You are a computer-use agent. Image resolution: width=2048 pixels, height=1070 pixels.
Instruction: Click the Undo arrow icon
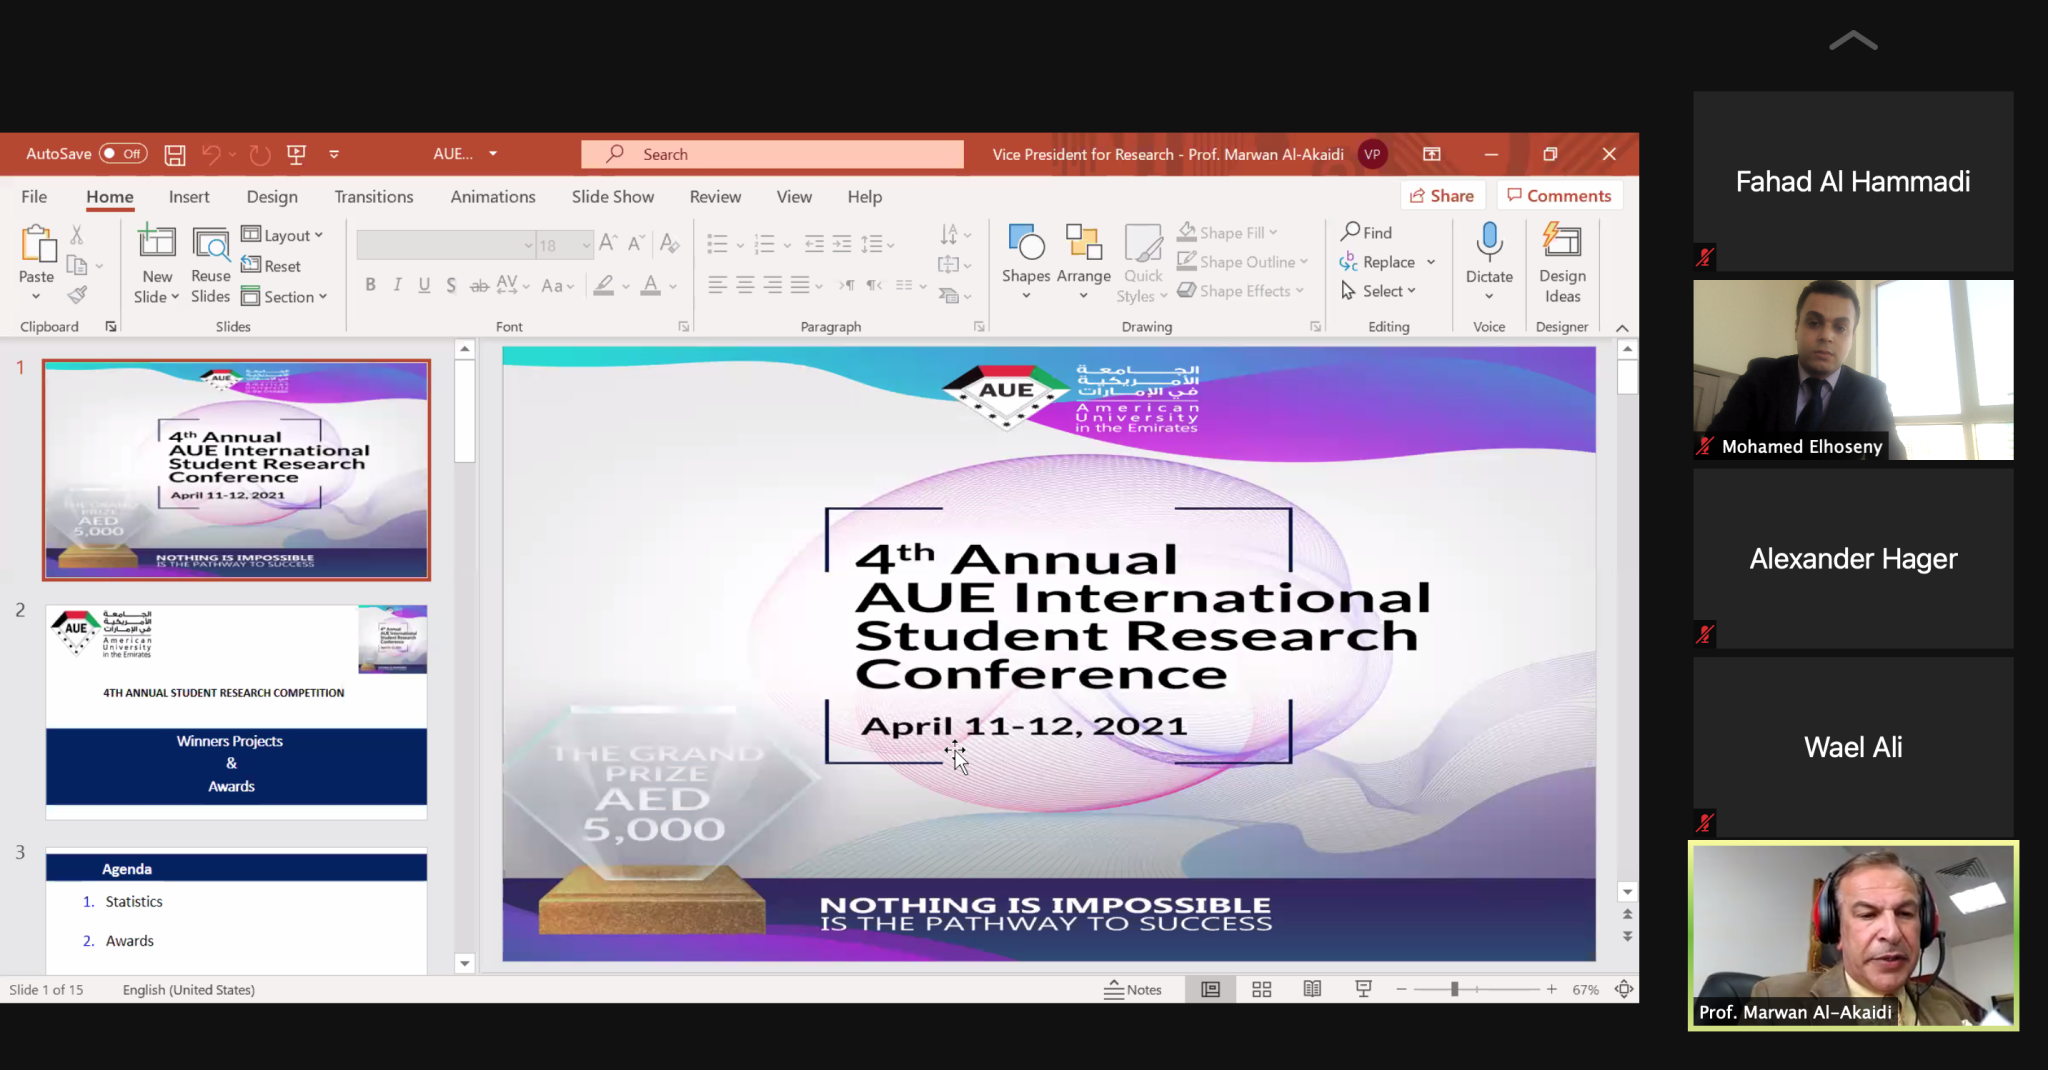coord(211,154)
